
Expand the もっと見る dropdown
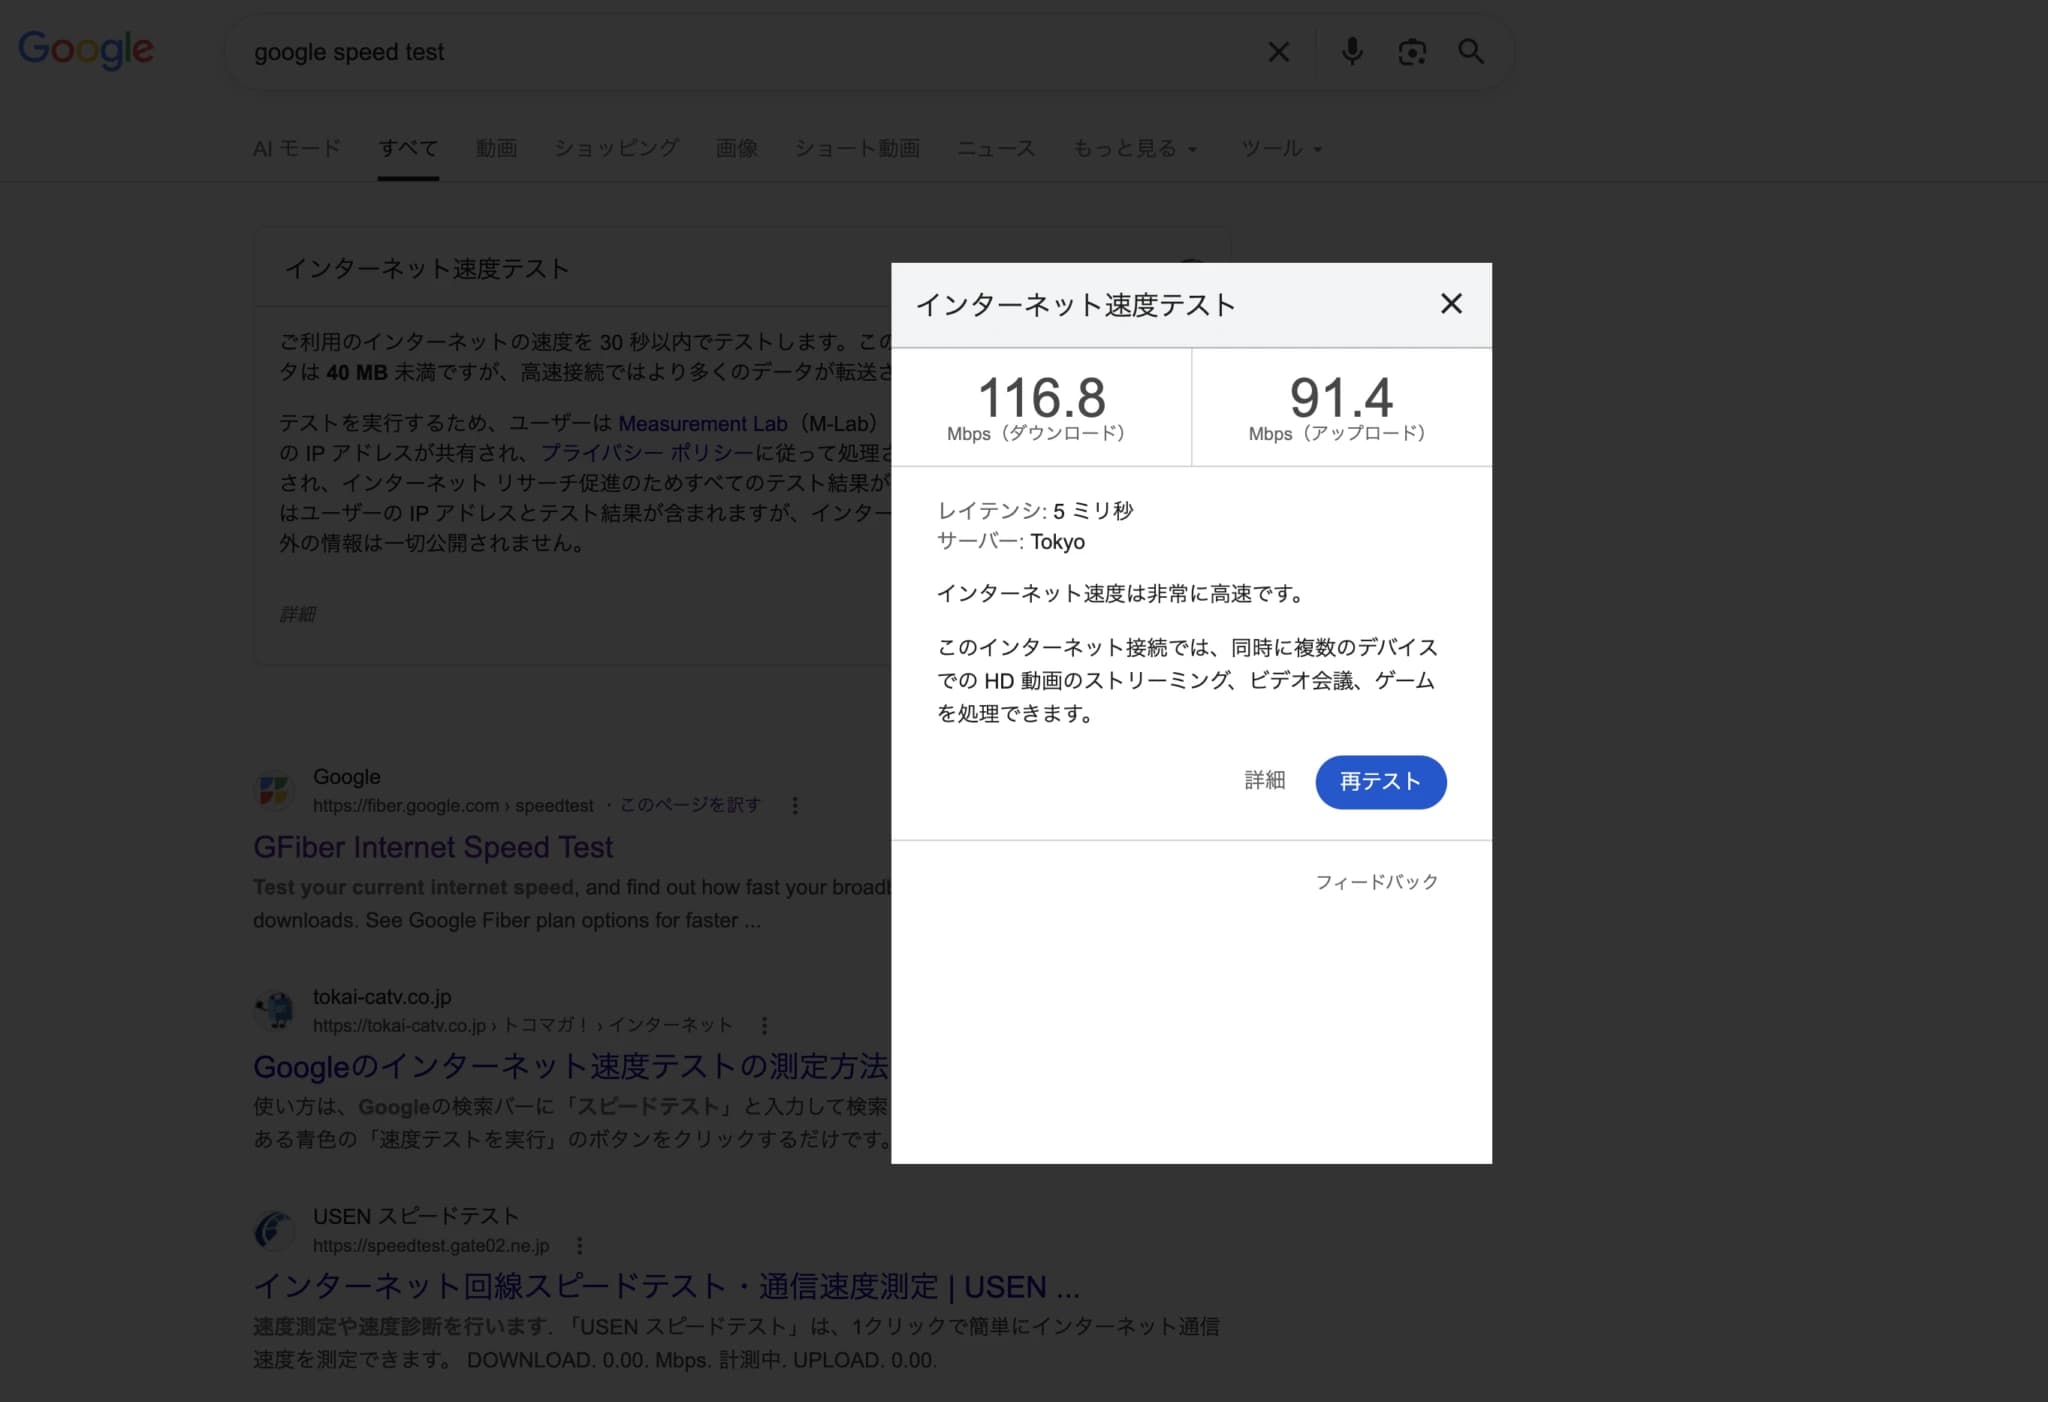point(1135,149)
